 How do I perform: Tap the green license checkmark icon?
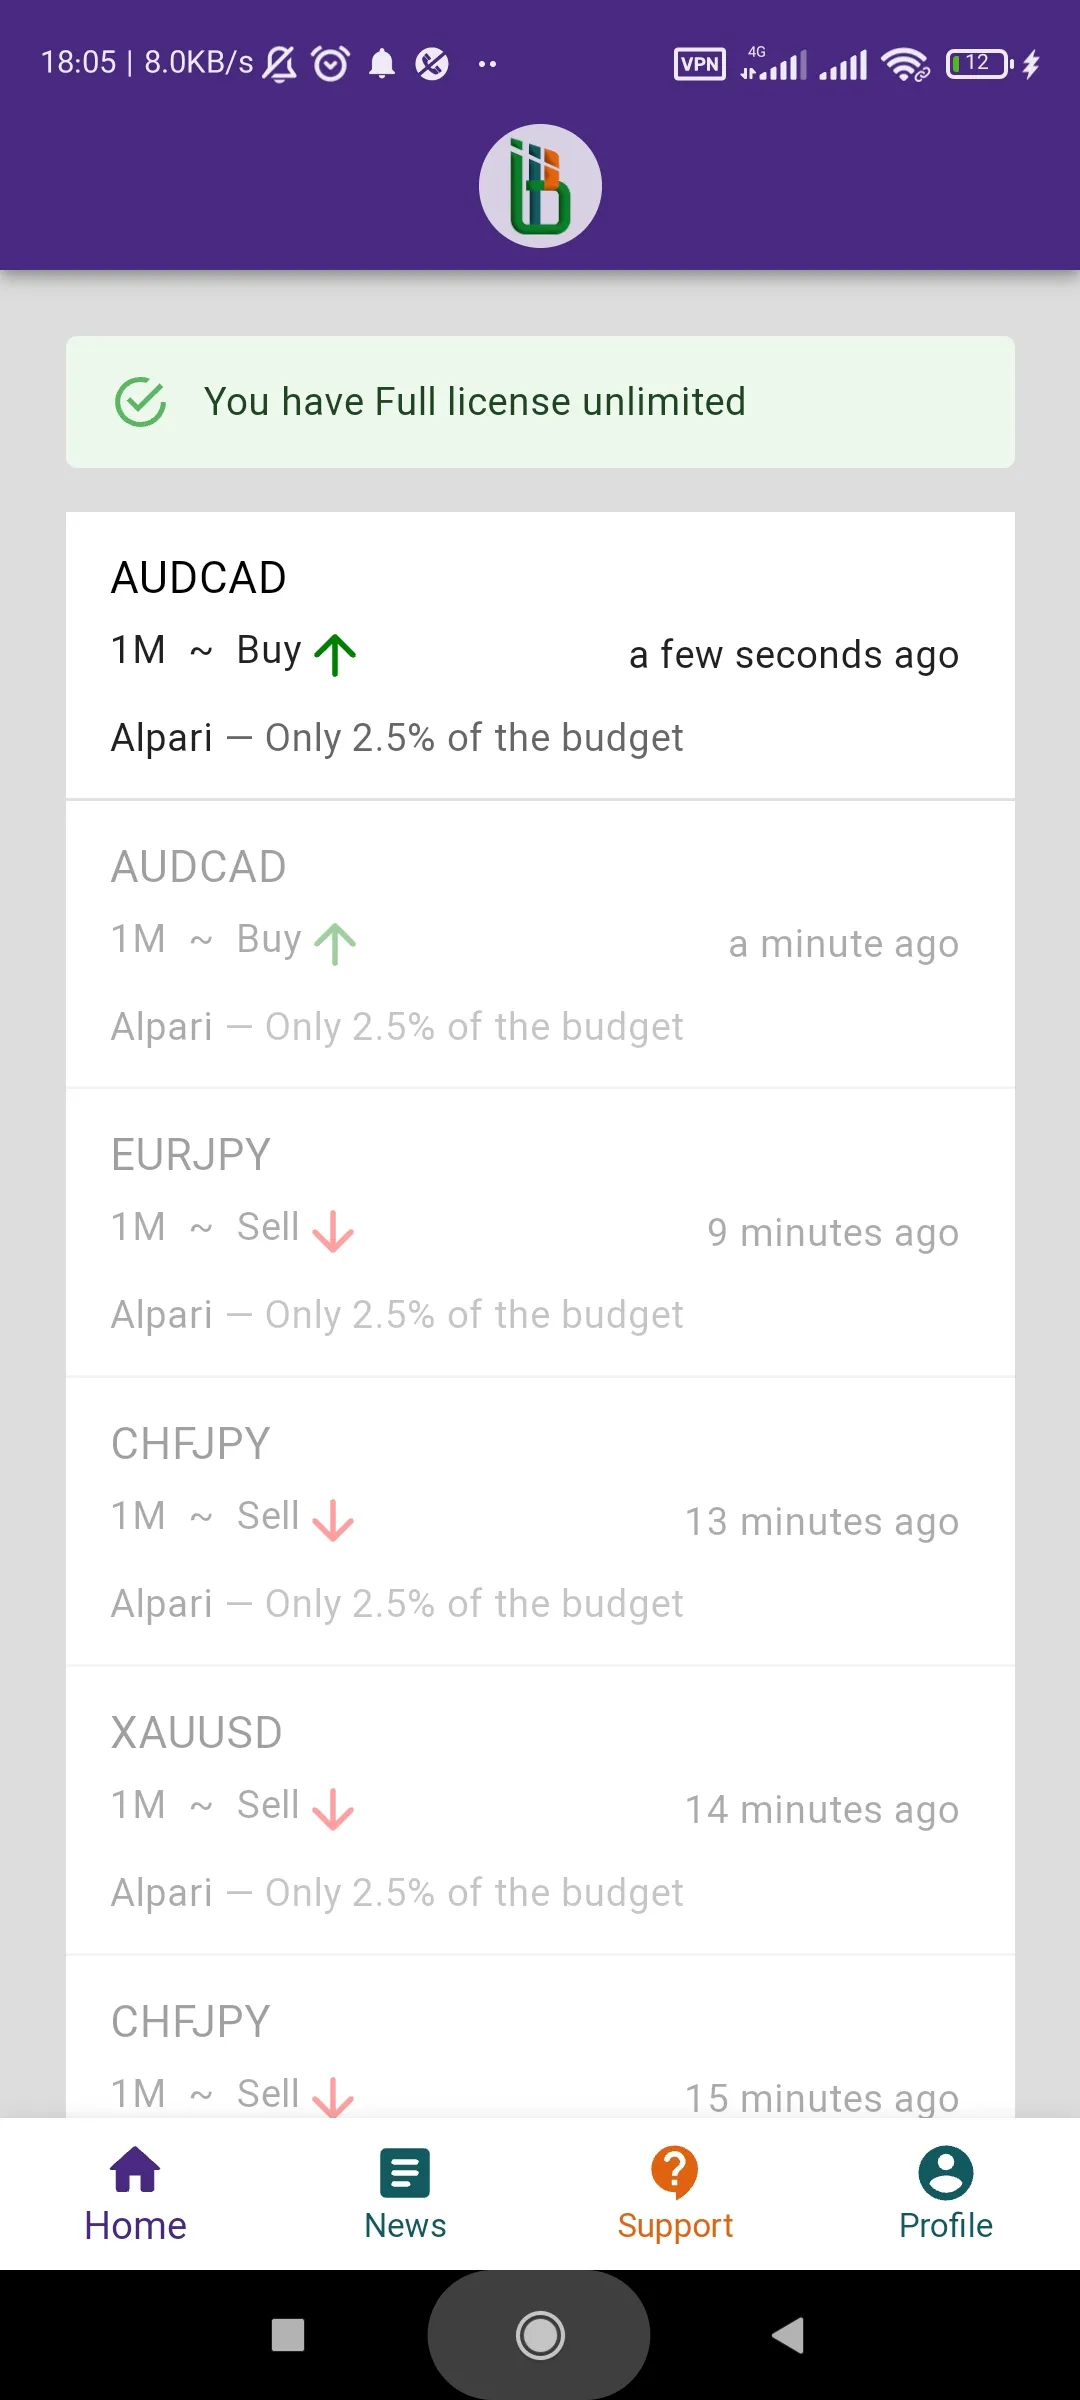coord(141,402)
